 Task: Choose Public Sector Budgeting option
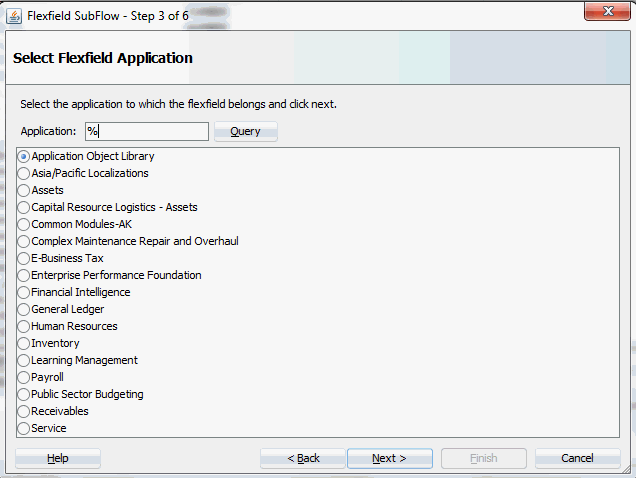[x=24, y=395]
